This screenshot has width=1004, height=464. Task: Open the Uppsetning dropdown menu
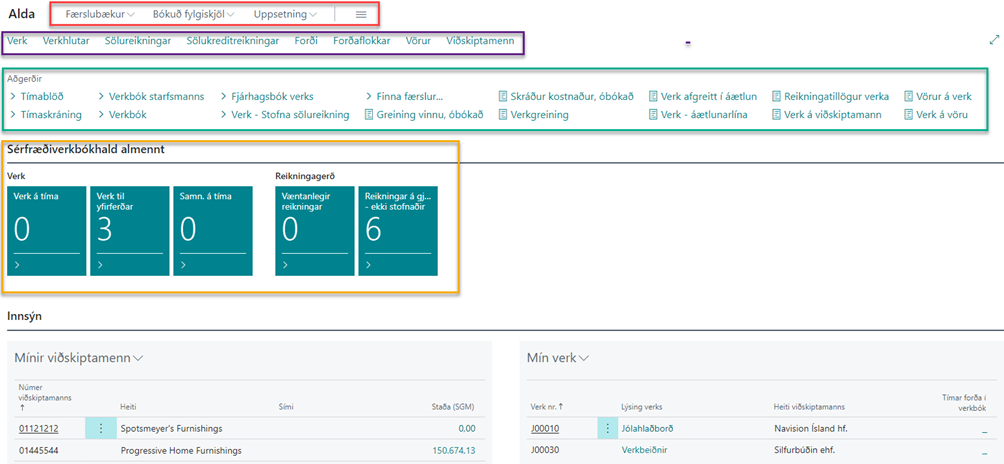[x=285, y=15]
